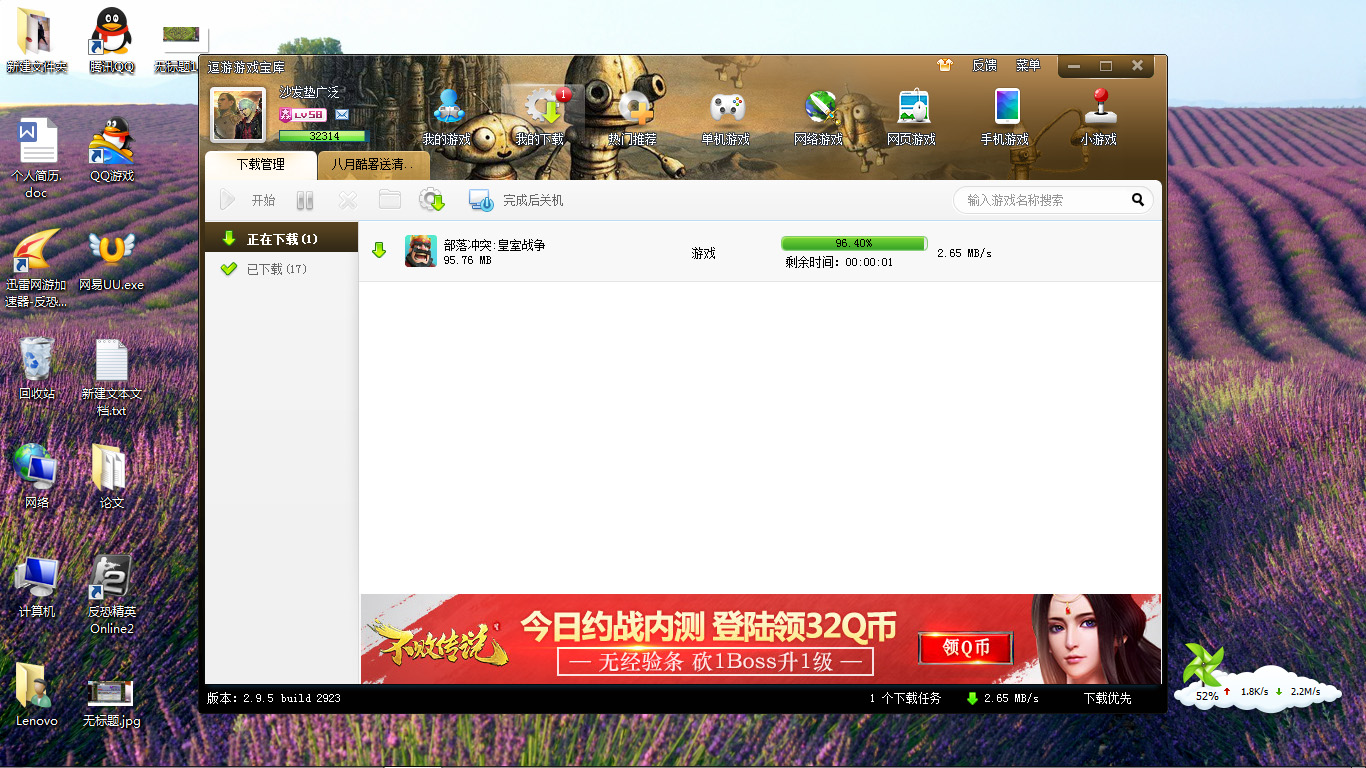Viewport: 1366px width, 768px height.
Task: Maximize the 逗游游戏宝库 window
Action: [x=1106, y=66]
